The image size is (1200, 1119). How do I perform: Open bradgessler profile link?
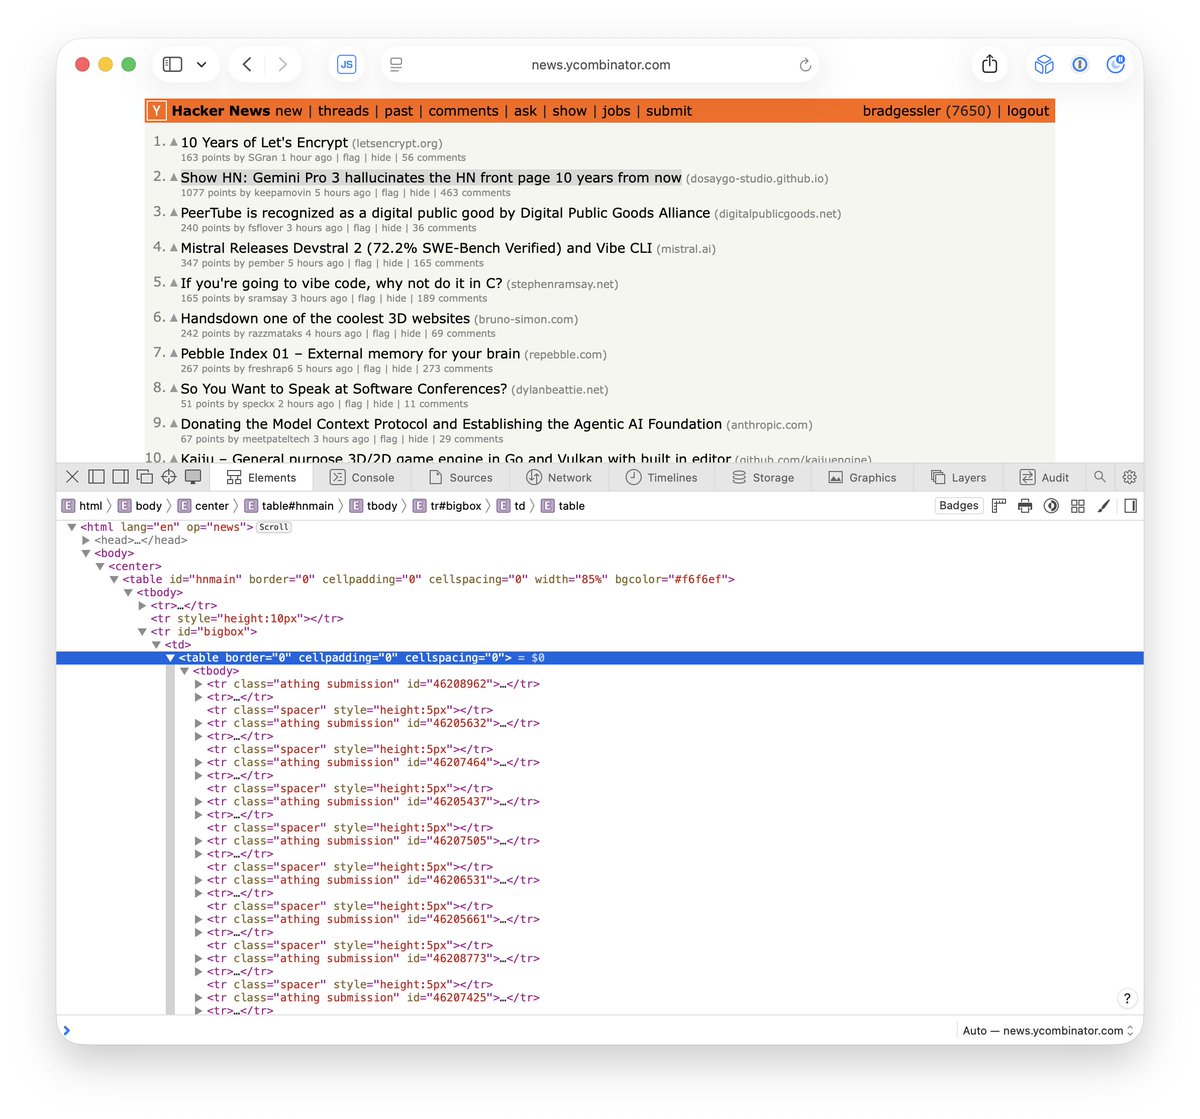[x=904, y=111]
